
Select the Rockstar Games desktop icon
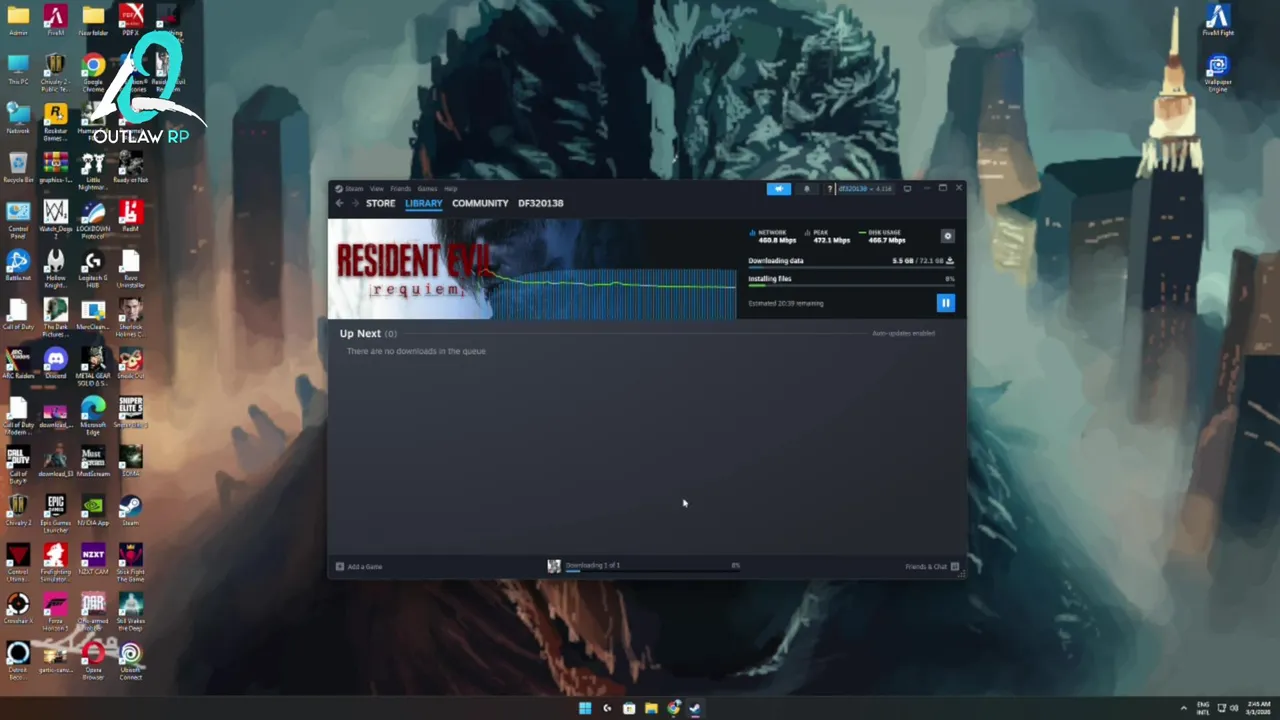56,122
